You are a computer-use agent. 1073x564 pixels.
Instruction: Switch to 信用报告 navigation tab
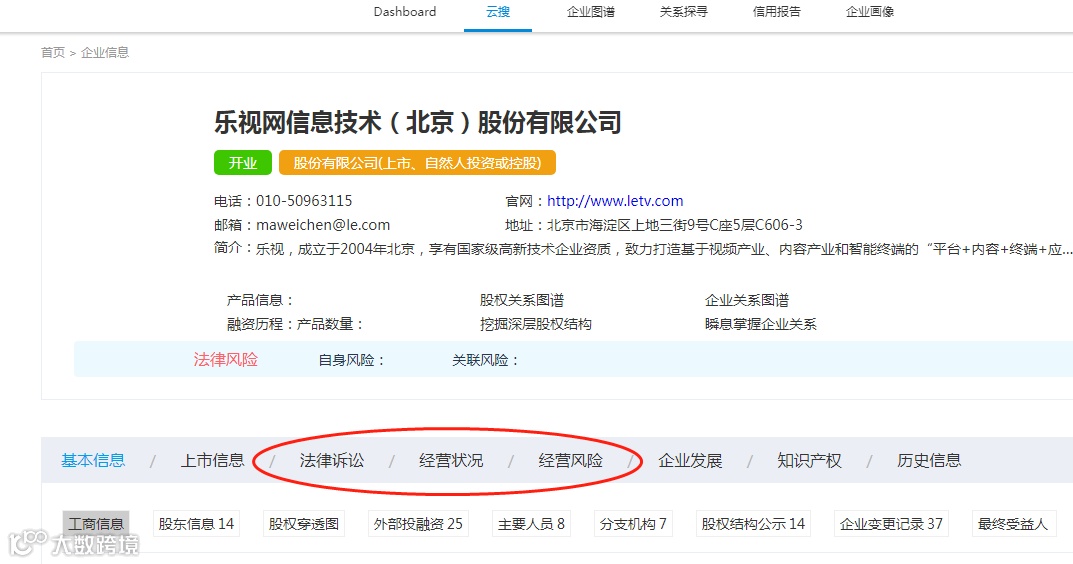coord(776,12)
